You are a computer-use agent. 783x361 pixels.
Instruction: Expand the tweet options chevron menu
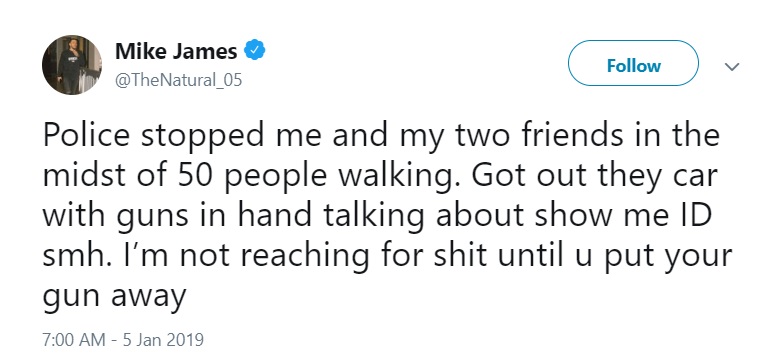pos(732,66)
